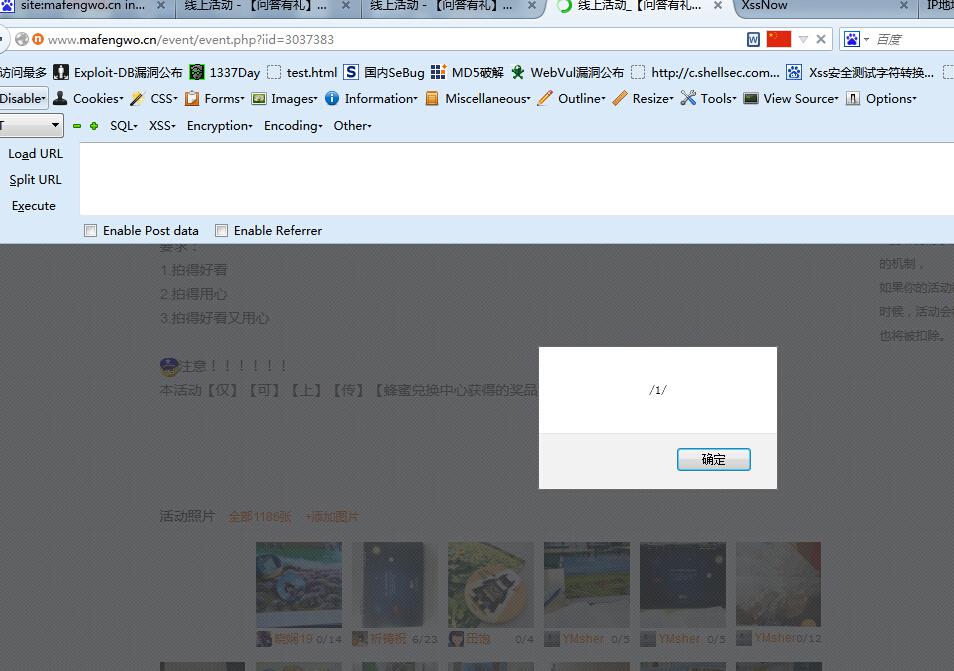Open the View Source menu
The image size is (954, 671).
[801, 99]
